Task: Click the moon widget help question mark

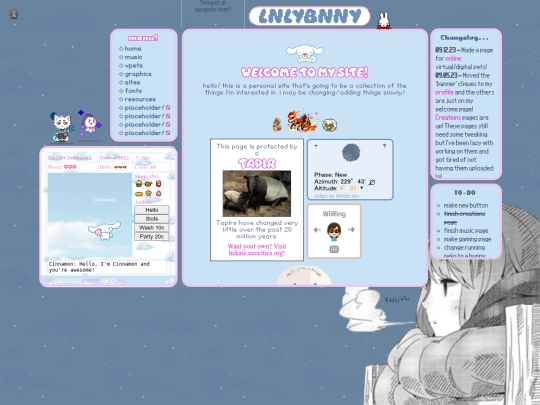Action: pos(384,146)
